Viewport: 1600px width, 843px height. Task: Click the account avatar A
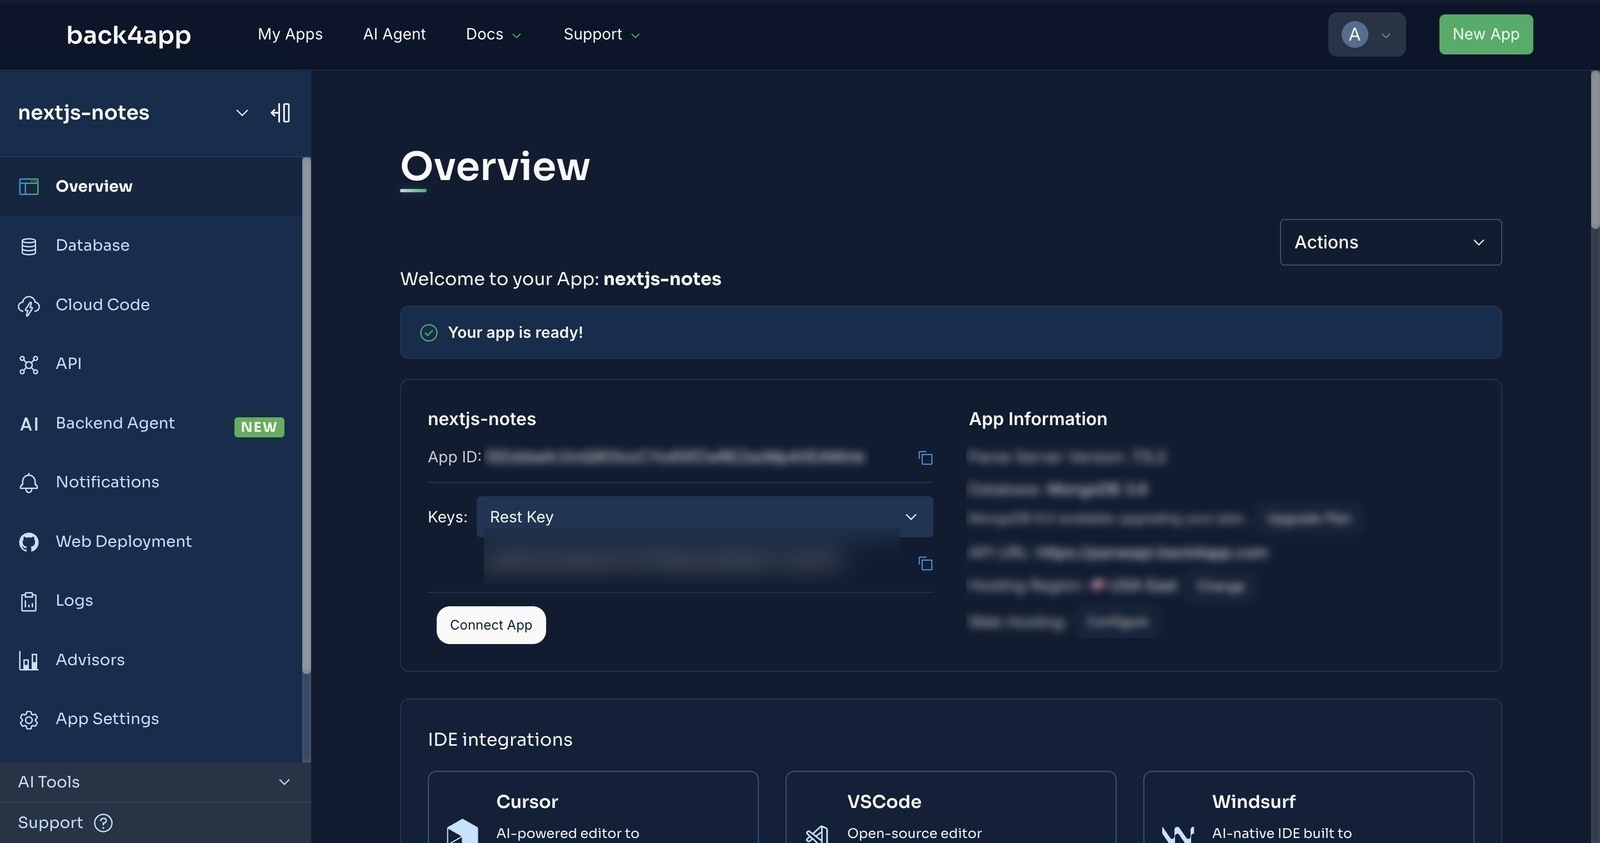coord(1355,35)
